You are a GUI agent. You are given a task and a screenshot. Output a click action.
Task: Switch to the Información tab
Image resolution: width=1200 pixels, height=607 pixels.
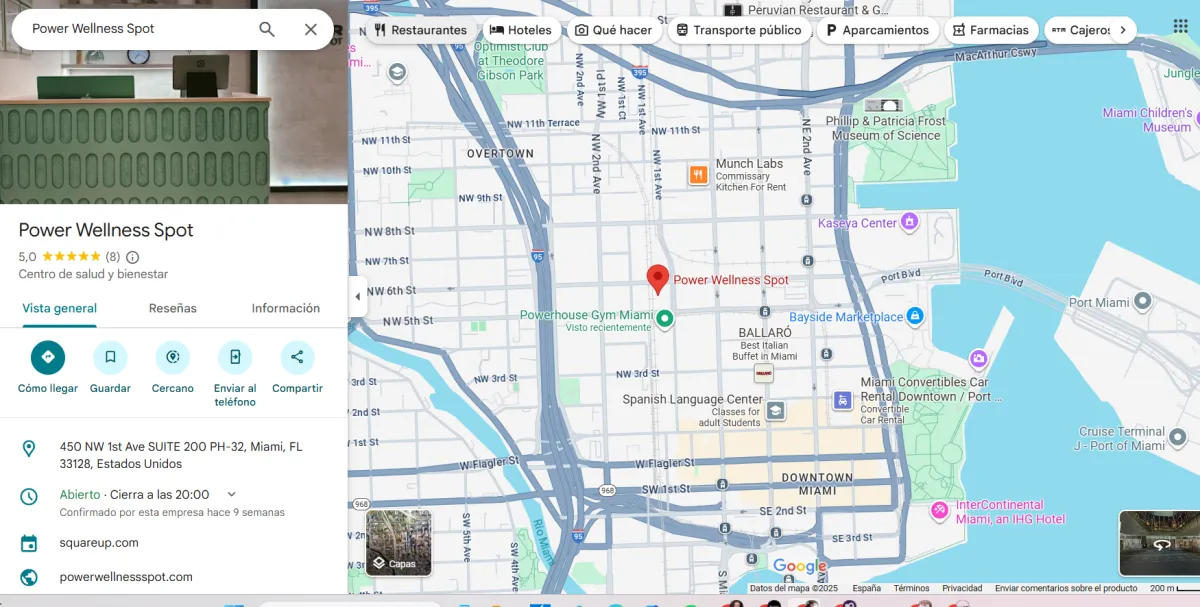coord(286,308)
